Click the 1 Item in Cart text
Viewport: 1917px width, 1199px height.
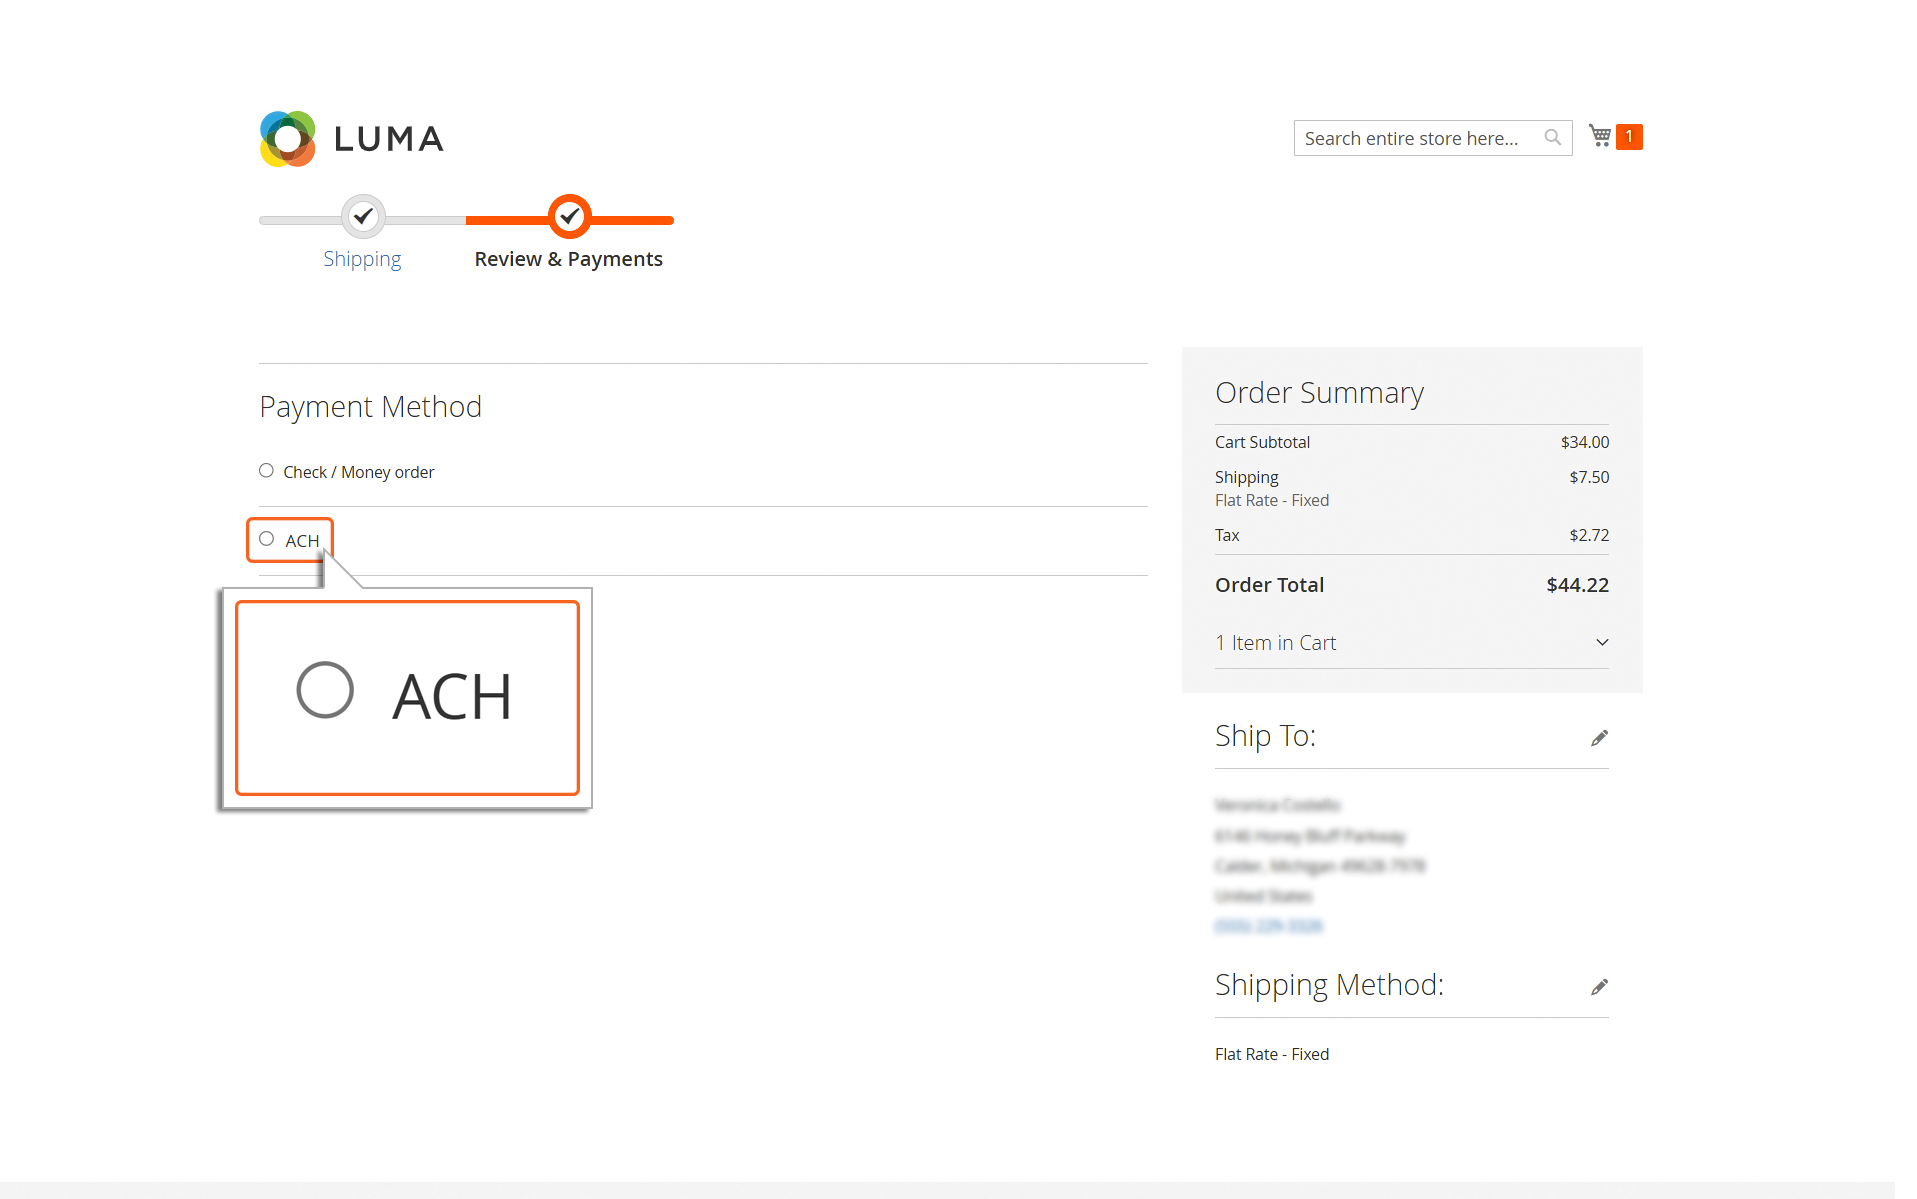click(x=1275, y=643)
